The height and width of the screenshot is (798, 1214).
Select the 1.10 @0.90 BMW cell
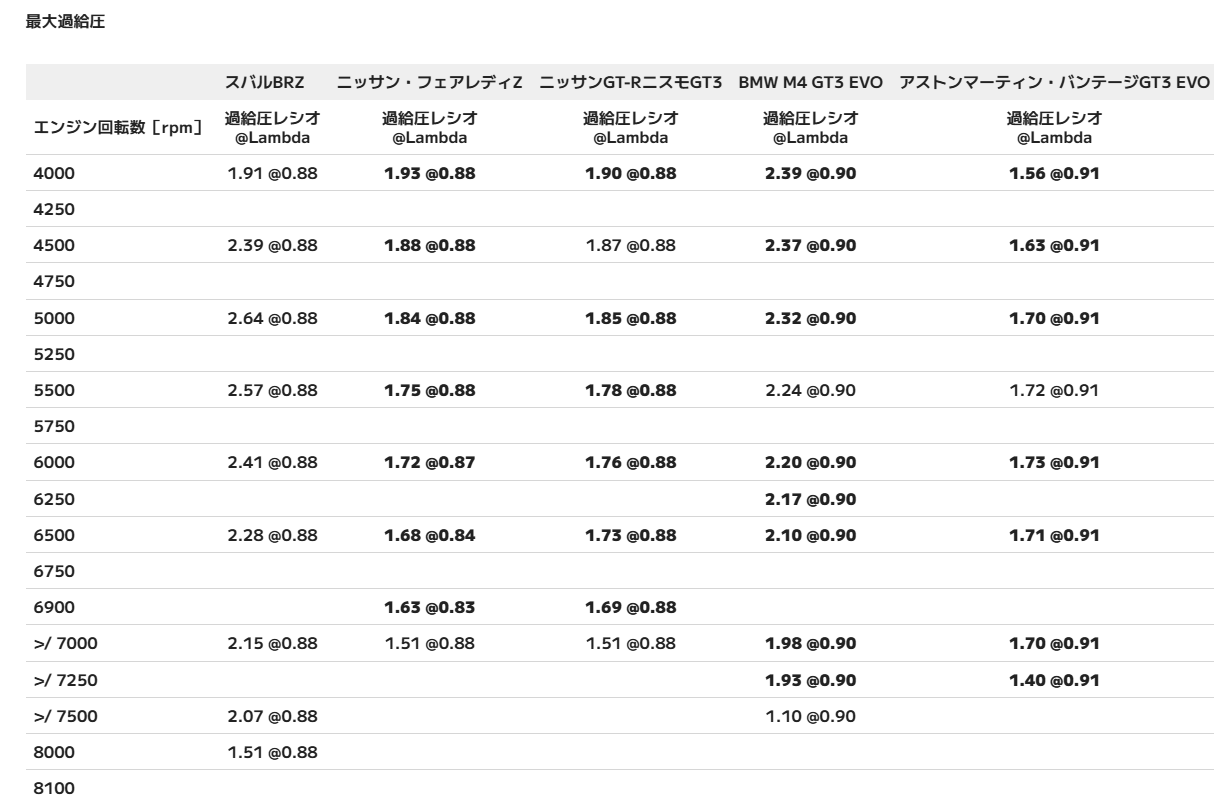point(810,715)
